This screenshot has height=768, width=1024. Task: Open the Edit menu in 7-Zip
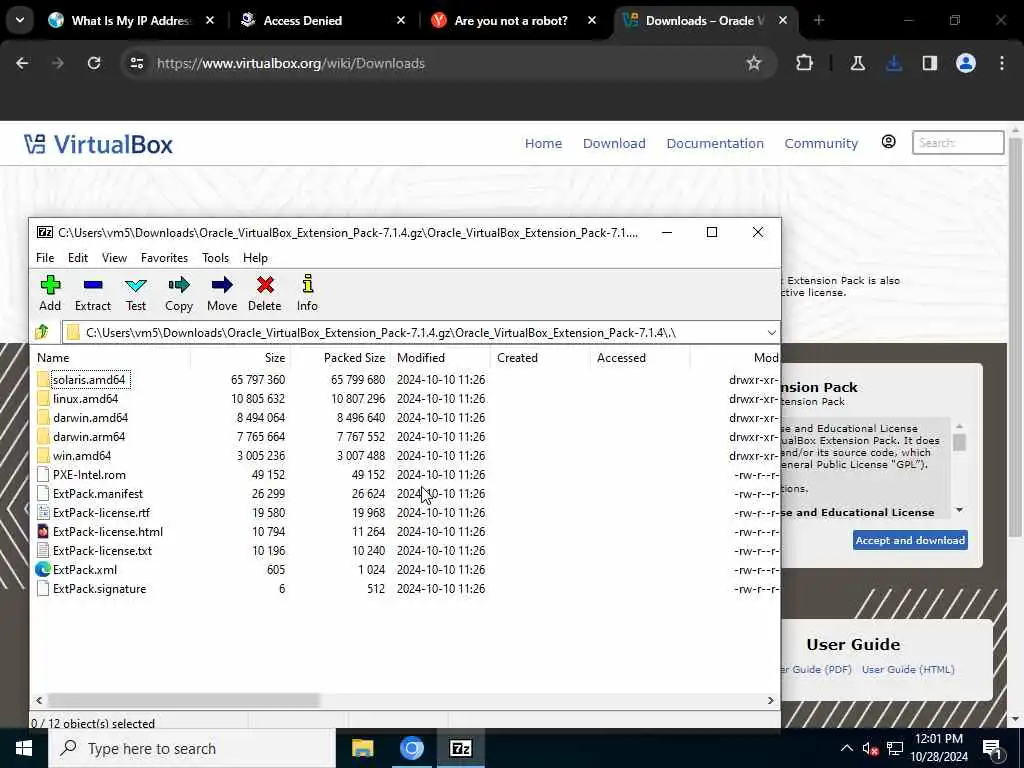[x=78, y=258]
